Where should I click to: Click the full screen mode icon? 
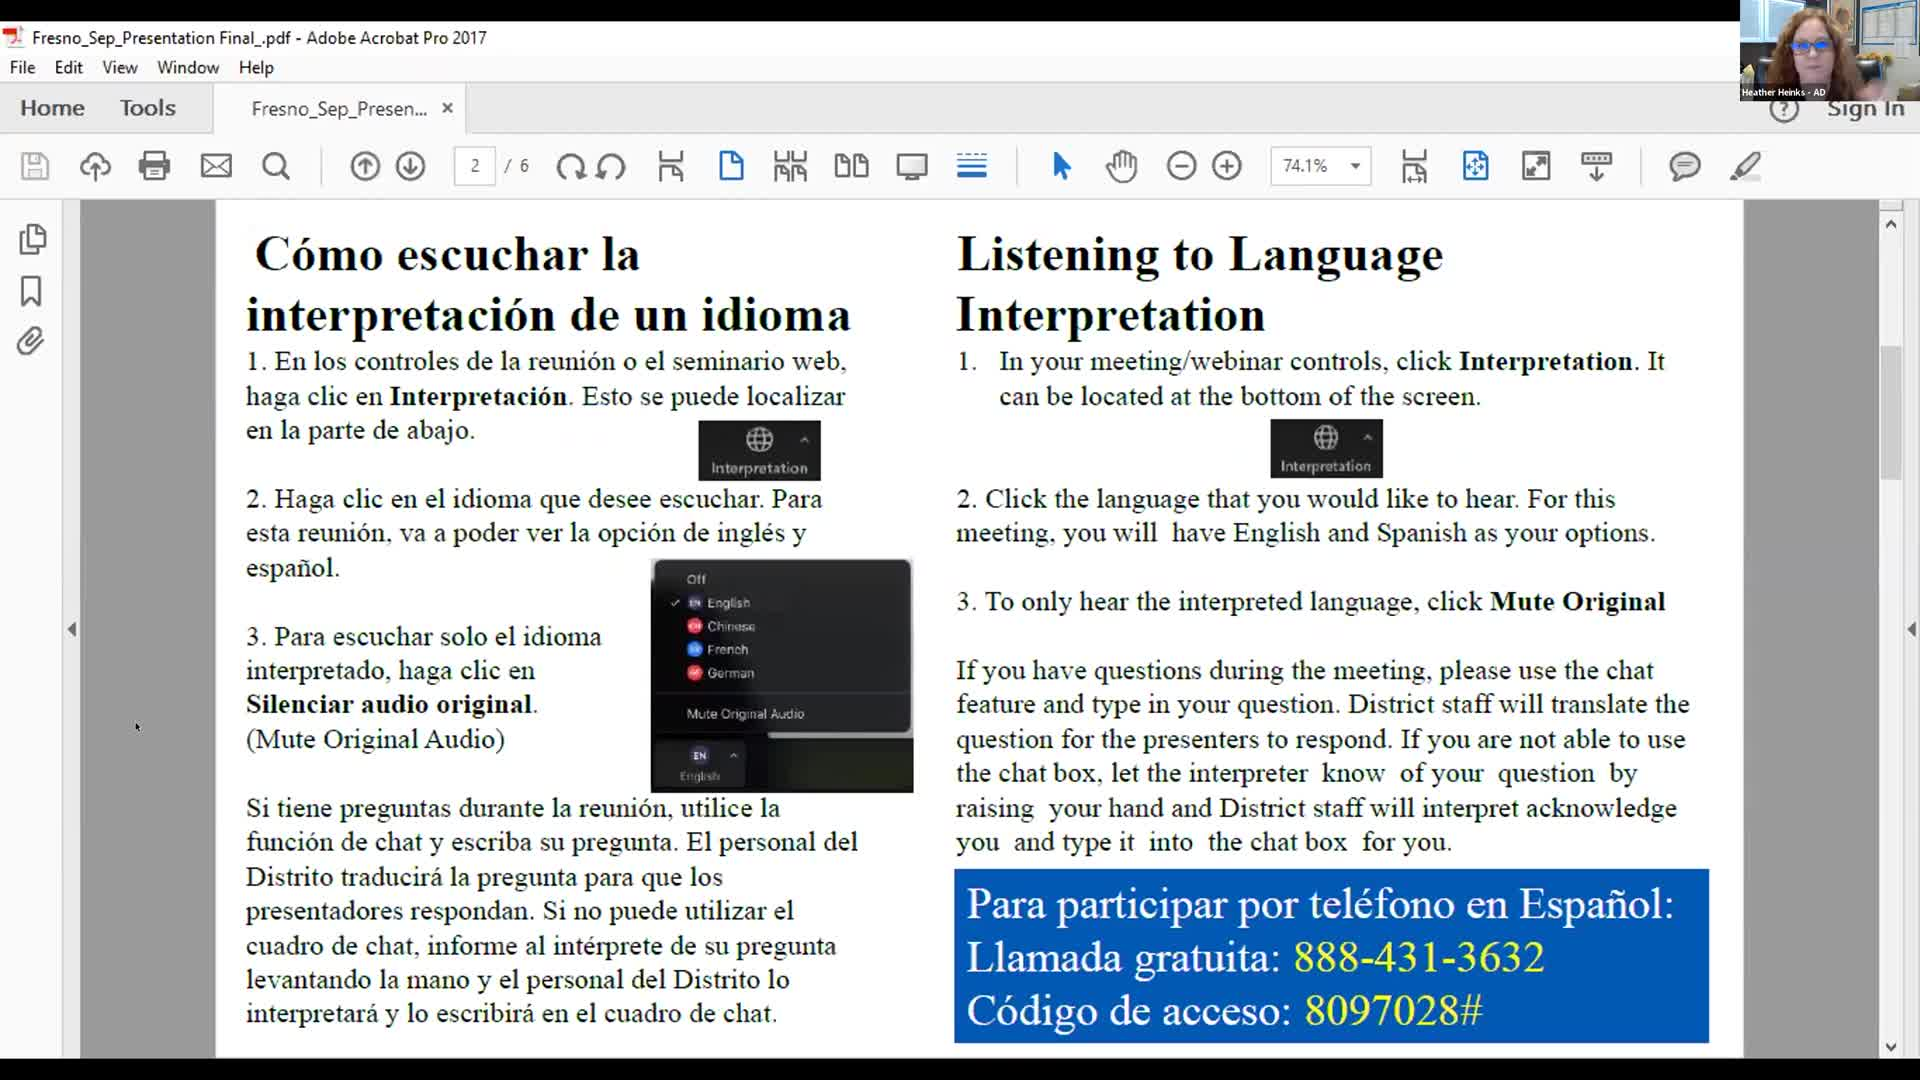pos(1536,166)
